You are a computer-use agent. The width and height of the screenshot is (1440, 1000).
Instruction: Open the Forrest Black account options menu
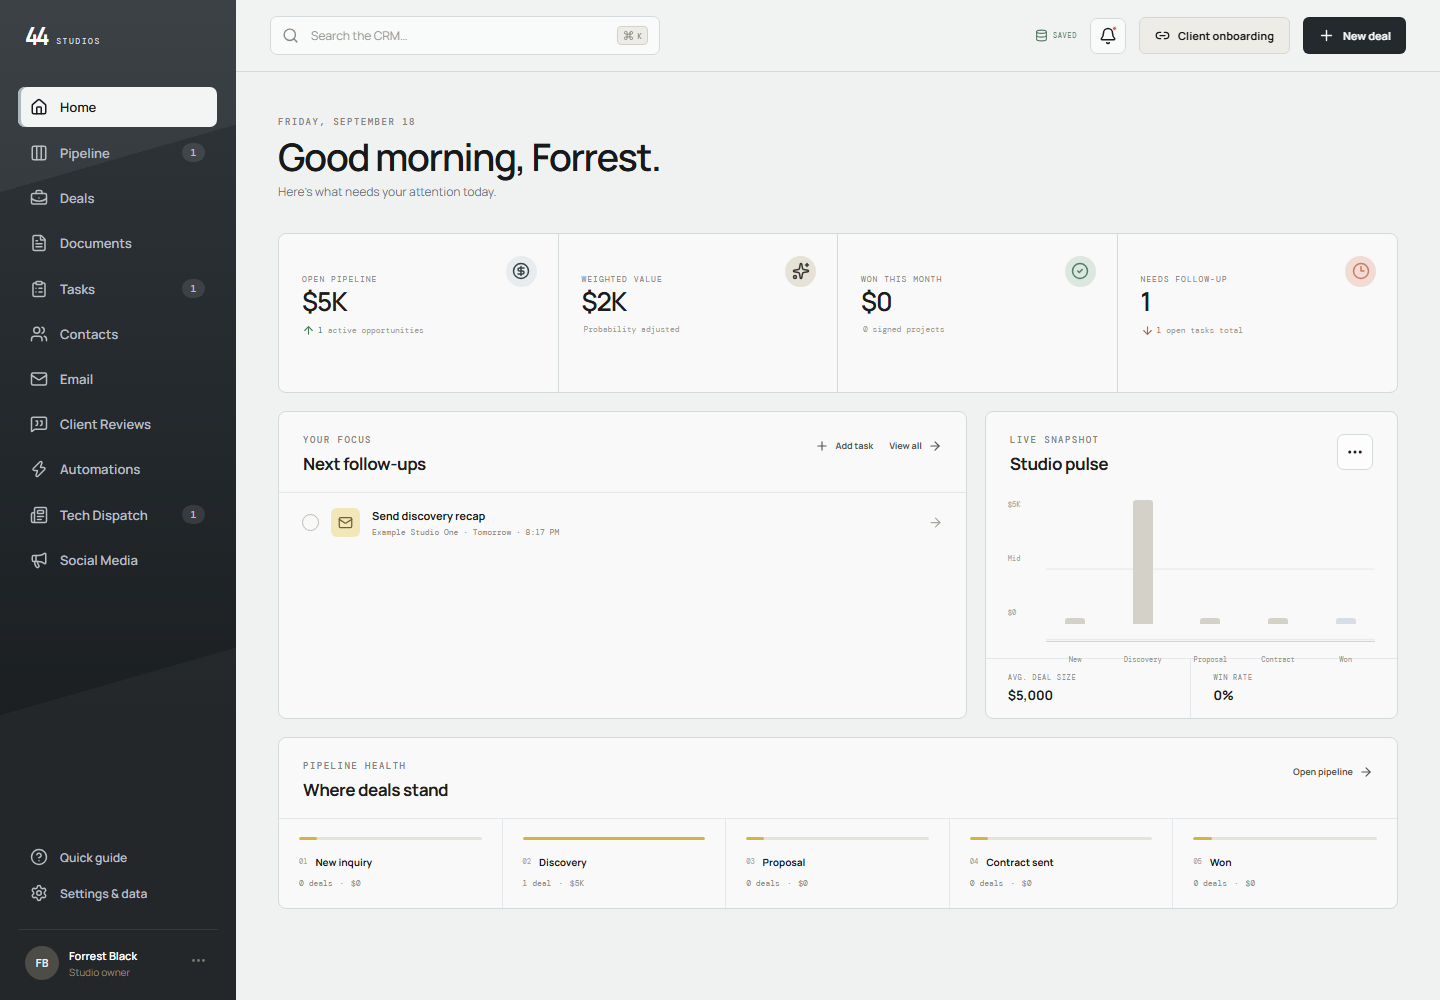(x=198, y=961)
